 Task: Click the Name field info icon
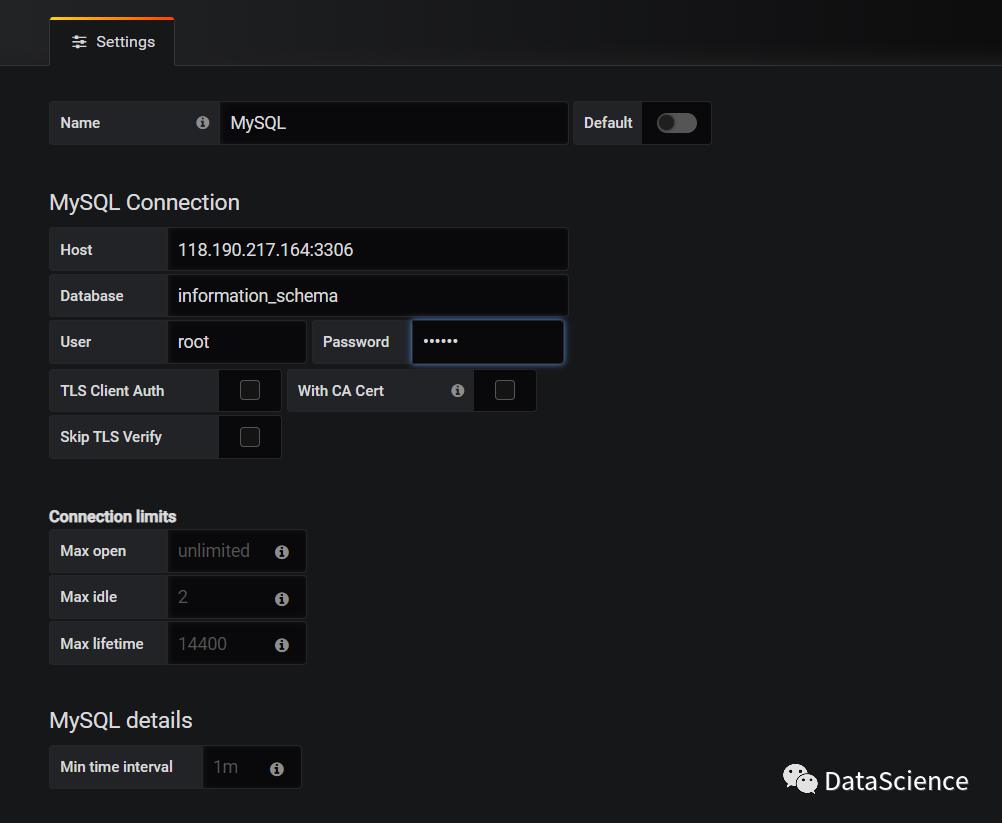click(203, 123)
